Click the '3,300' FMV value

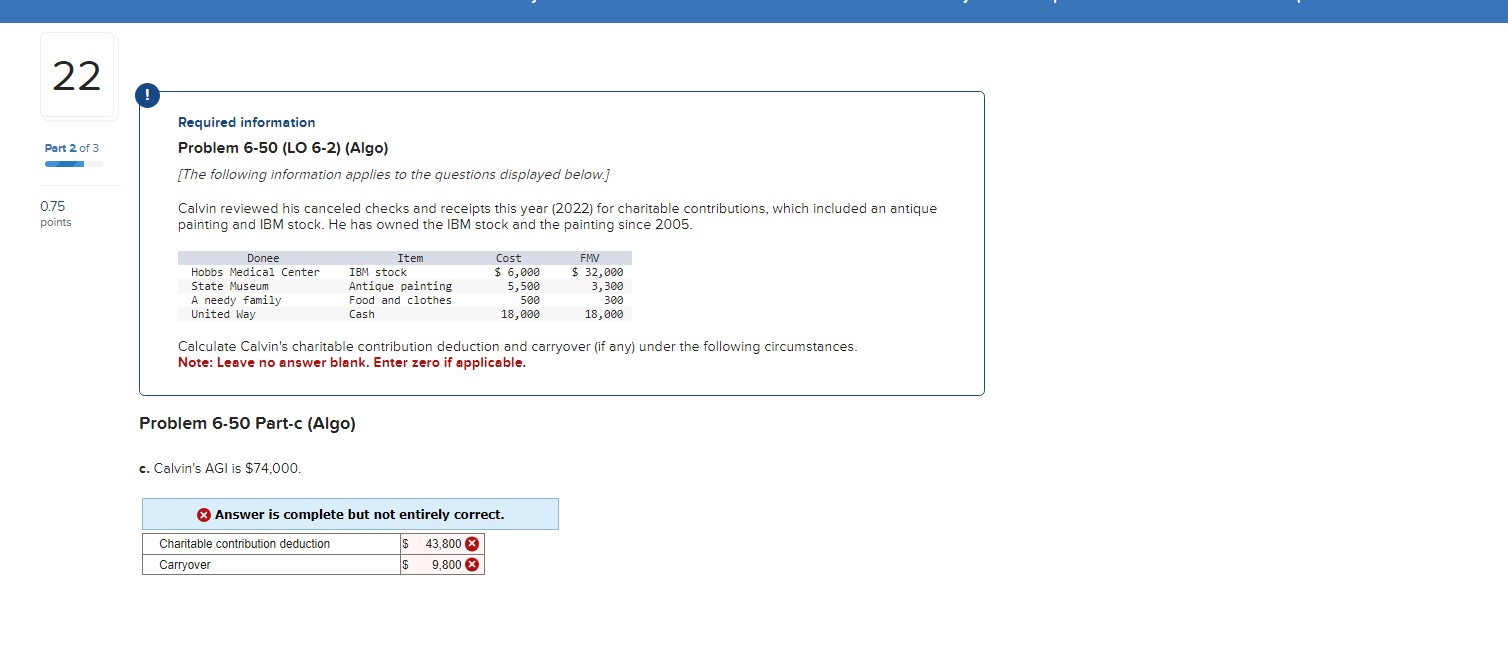point(607,286)
